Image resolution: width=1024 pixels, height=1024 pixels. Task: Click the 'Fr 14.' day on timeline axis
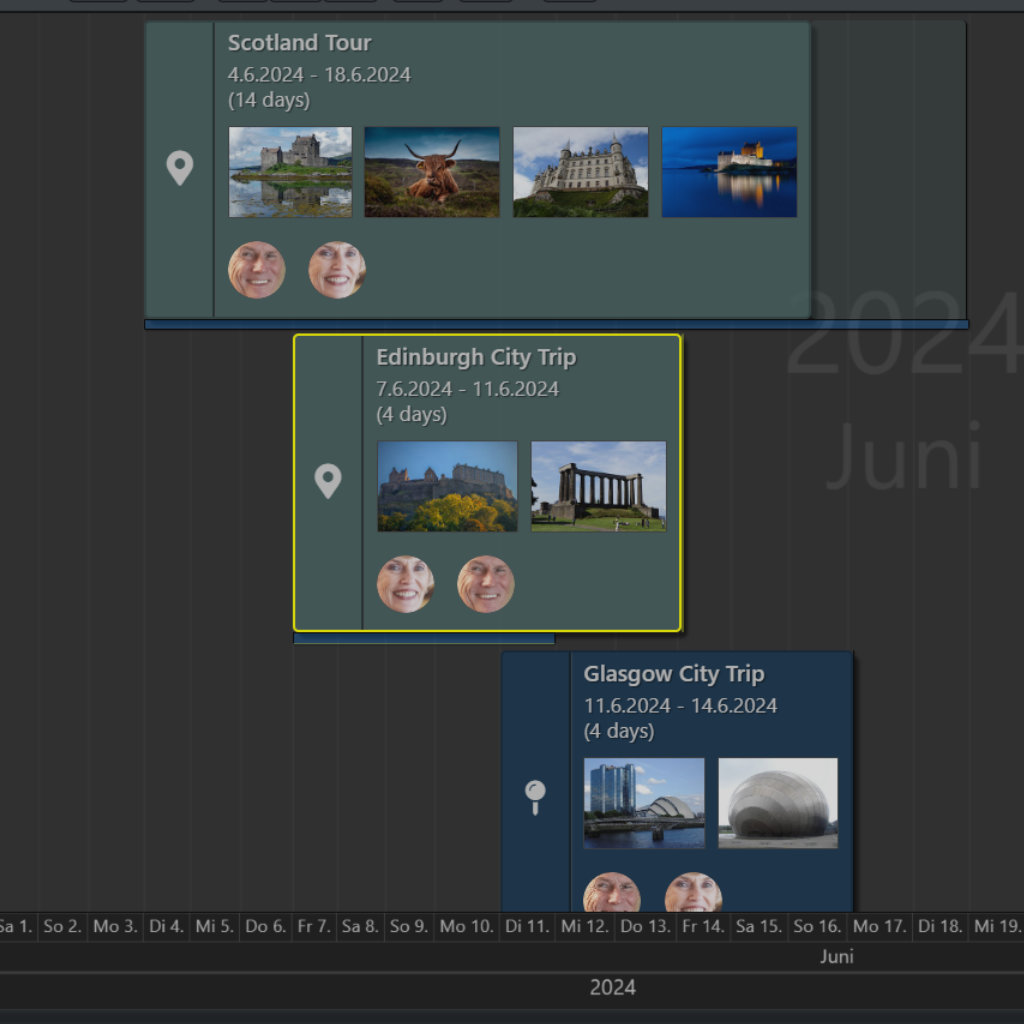pos(703,926)
